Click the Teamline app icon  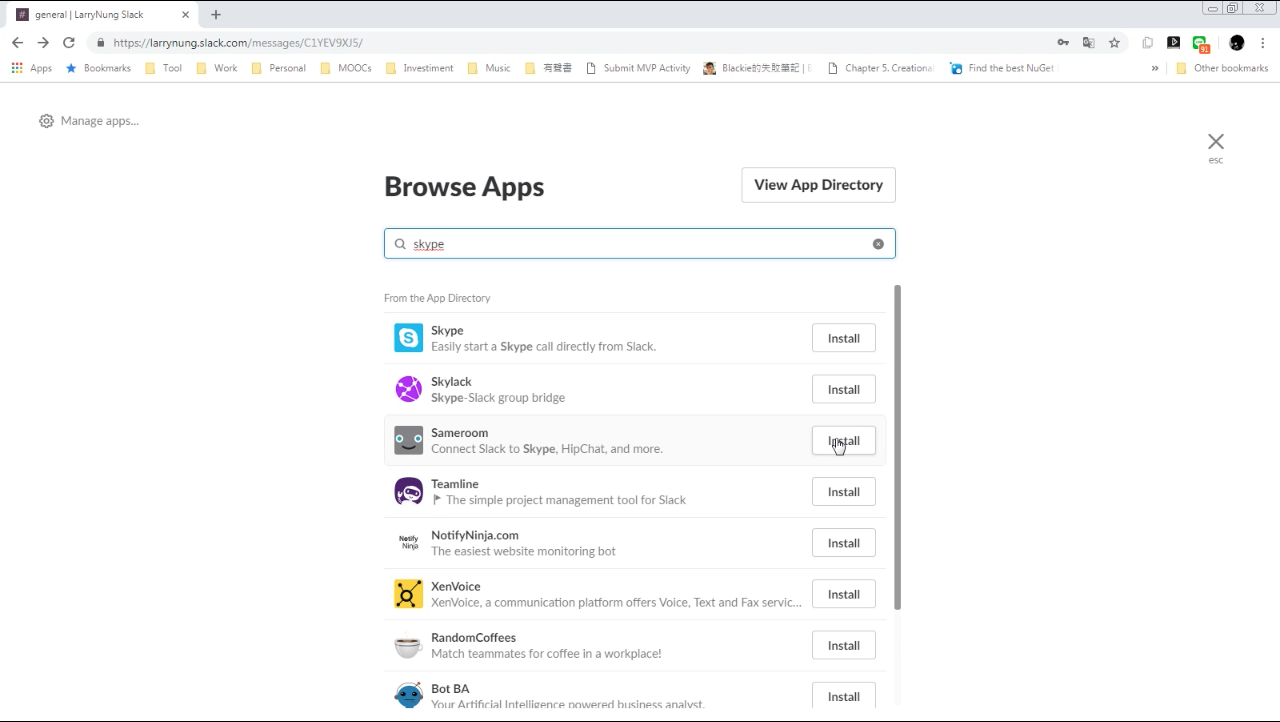pyautogui.click(x=408, y=491)
